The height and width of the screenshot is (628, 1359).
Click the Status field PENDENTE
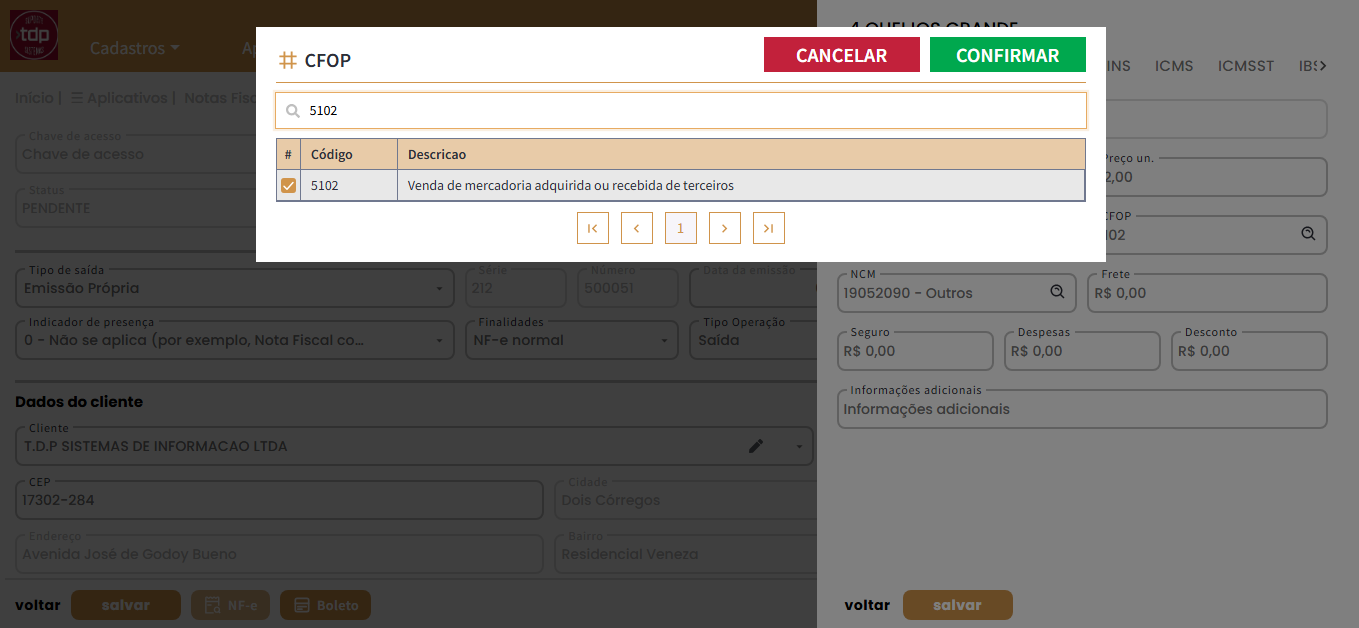pos(136,208)
